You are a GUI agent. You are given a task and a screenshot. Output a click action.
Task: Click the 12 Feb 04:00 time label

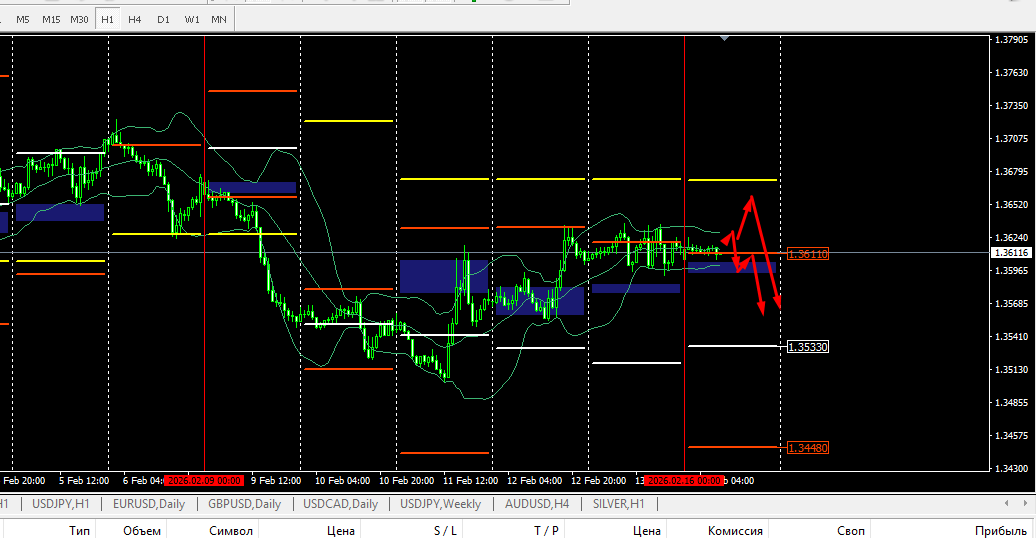(535, 480)
